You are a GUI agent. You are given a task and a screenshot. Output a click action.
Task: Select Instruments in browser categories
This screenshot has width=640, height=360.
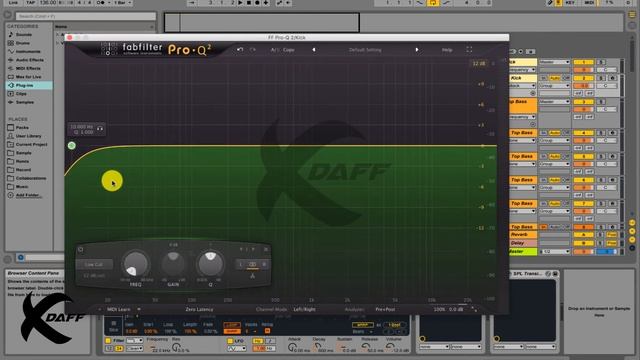28,51
